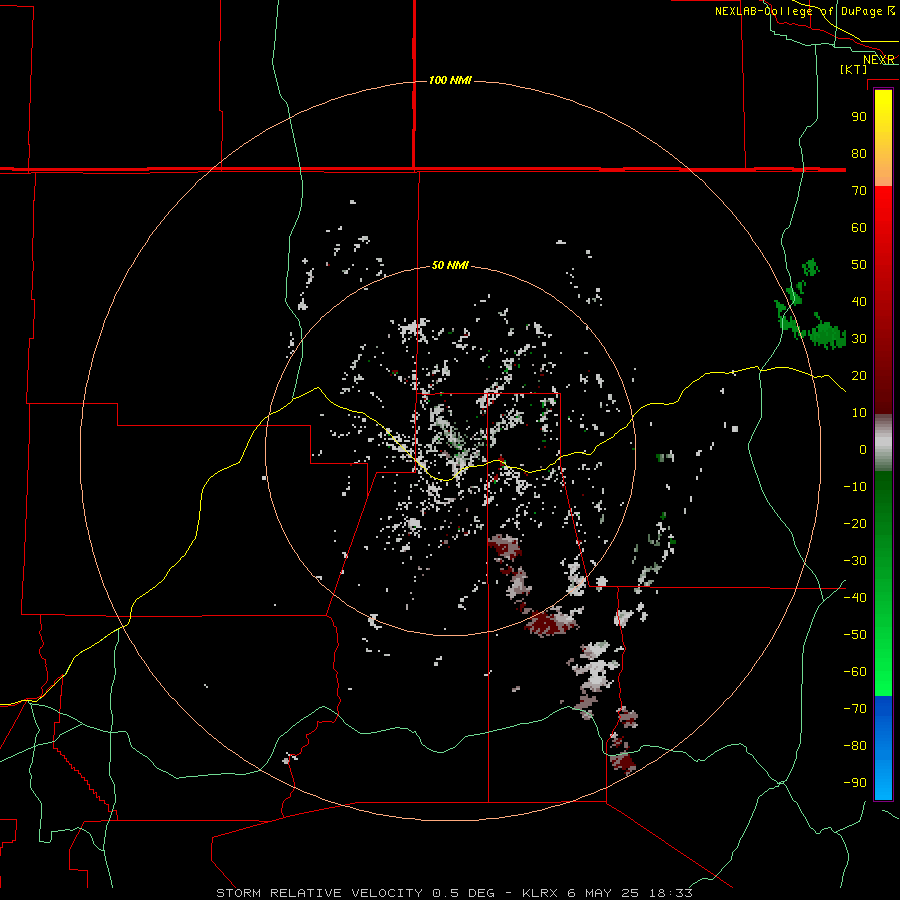Click the 60 value on the velocity scale
The image size is (900, 900).
click(x=859, y=227)
